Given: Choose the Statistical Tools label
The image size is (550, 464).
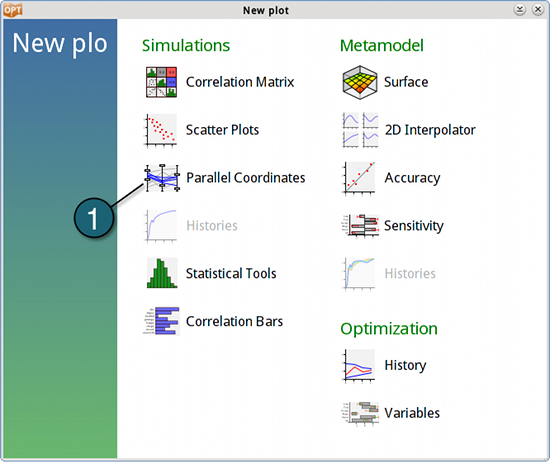Looking at the screenshot, I should (231, 273).
